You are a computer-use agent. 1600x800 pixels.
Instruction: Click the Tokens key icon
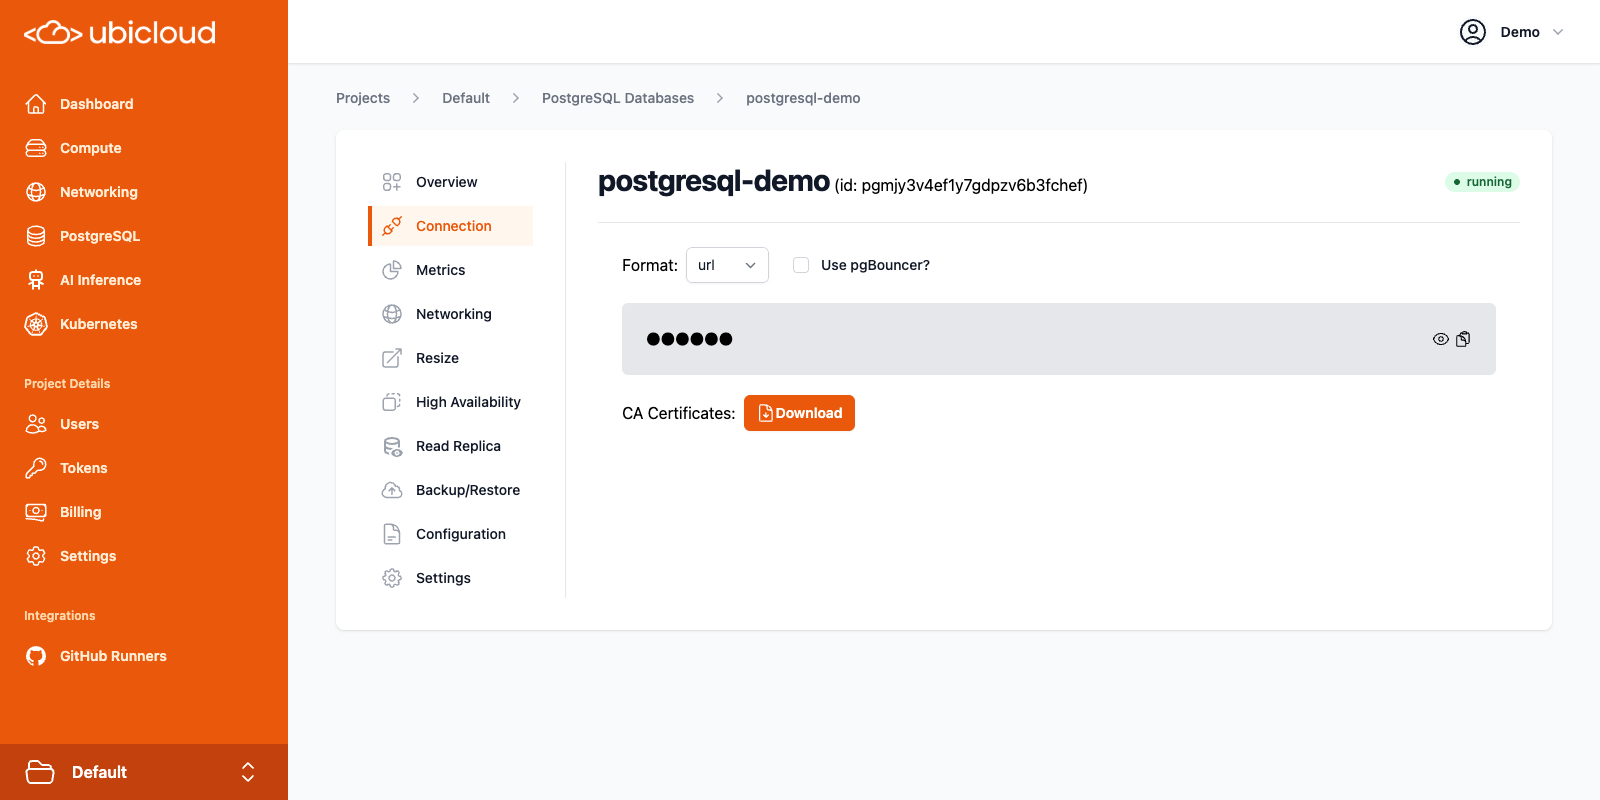pos(36,468)
